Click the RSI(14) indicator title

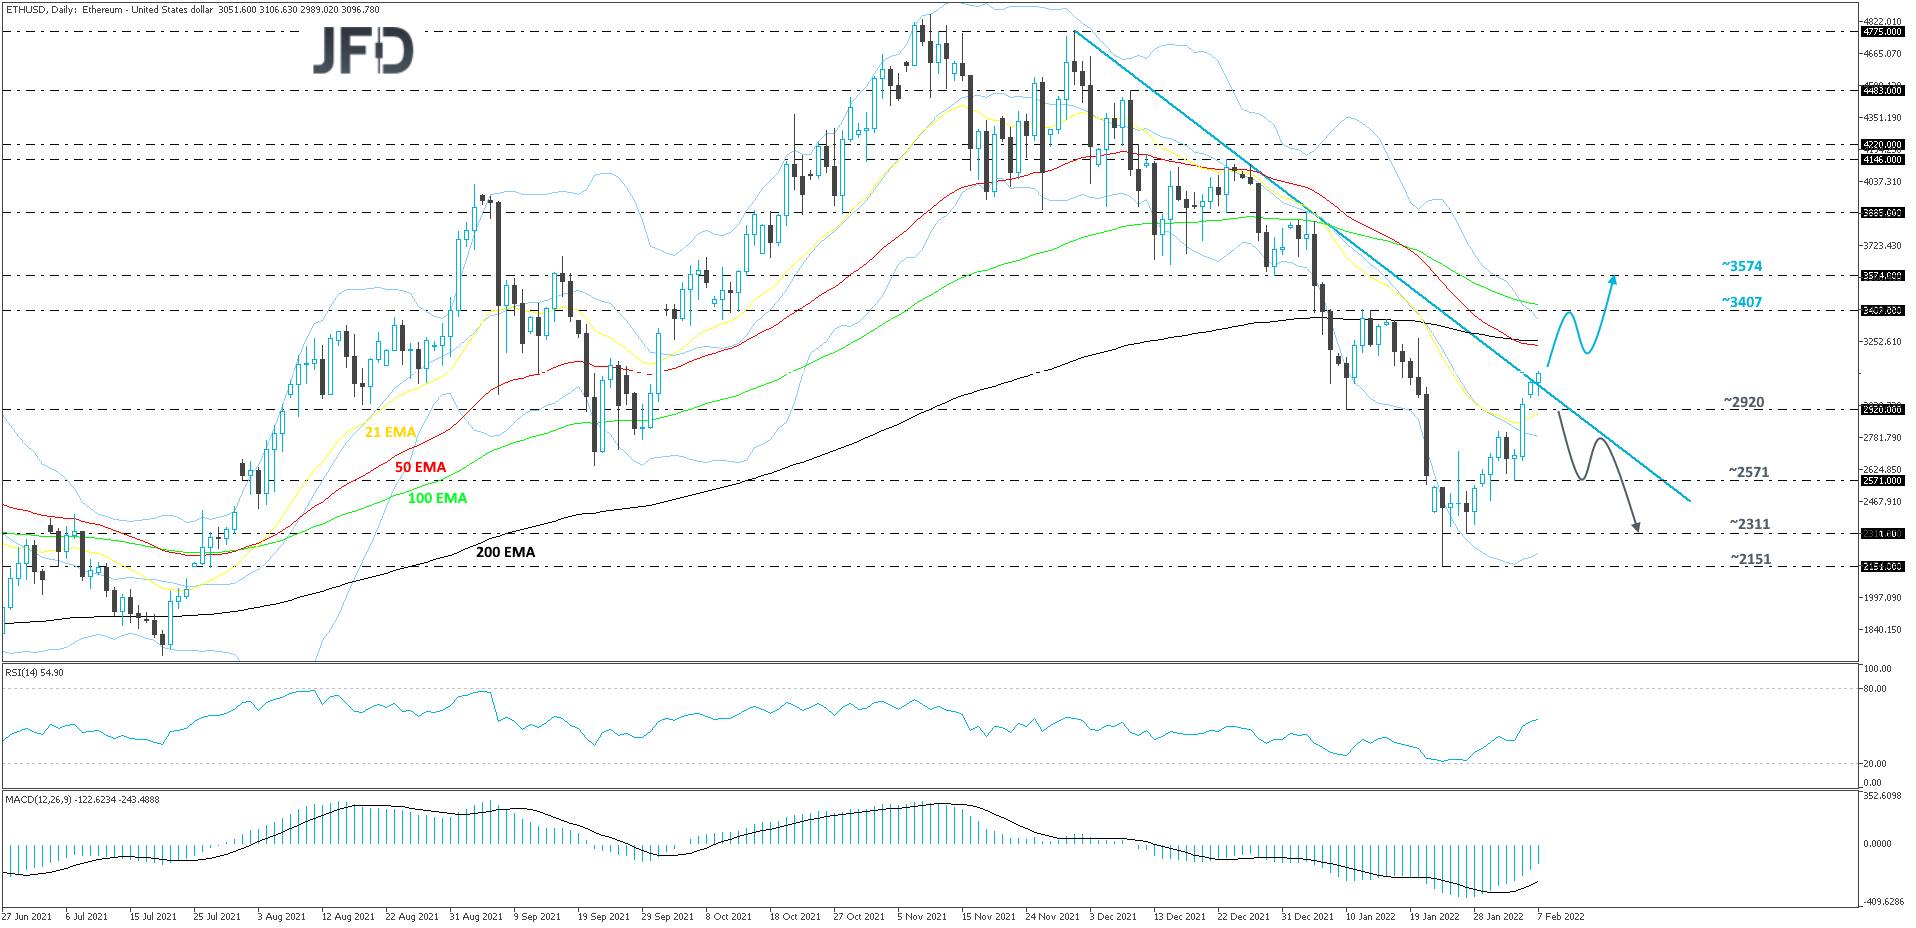[x=35, y=673]
